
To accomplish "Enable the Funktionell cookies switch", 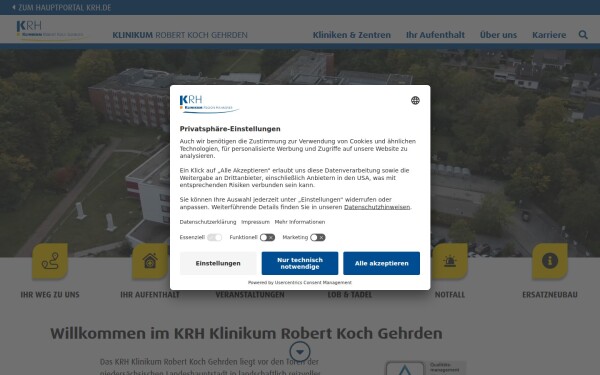I will coord(267,238).
